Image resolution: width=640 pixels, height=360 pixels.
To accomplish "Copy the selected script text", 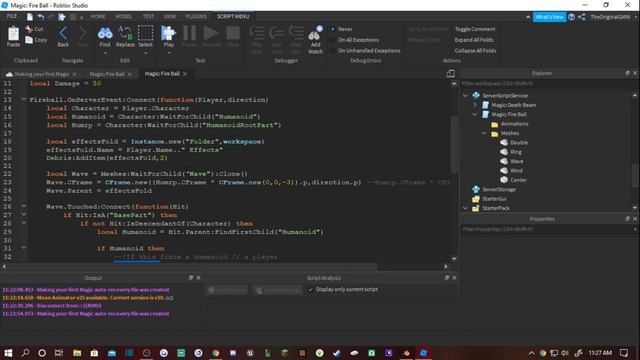I will click(36, 40).
